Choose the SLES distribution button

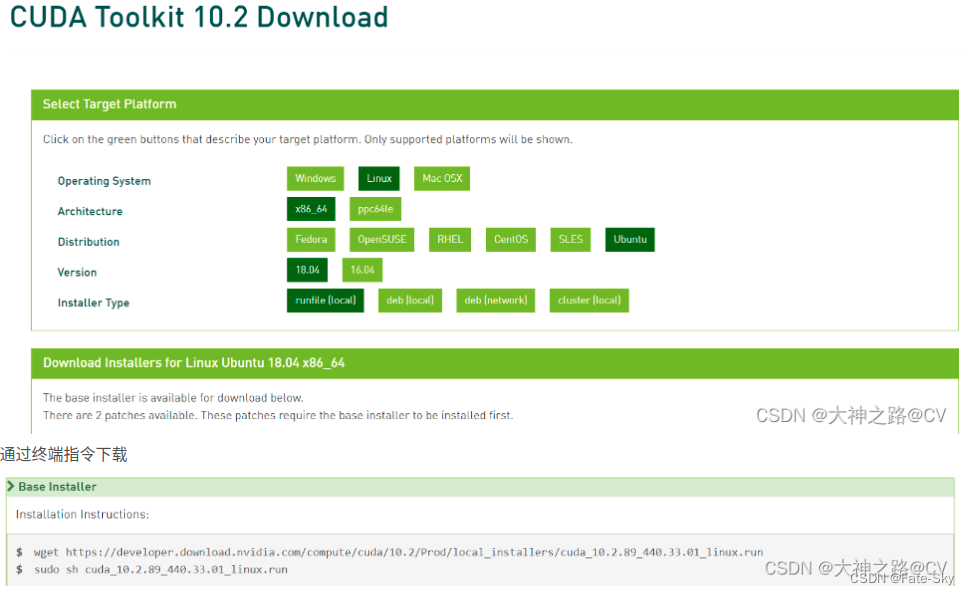[x=570, y=240]
